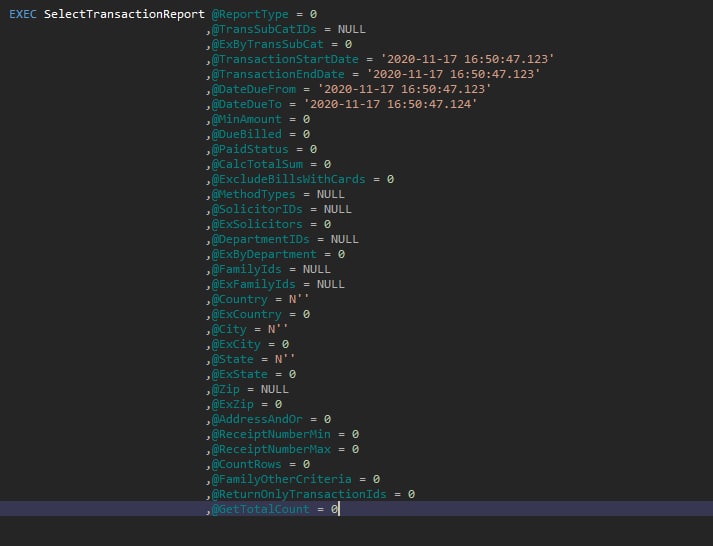
Task: Click the @DateDueTo parameter name
Action: pyautogui.click(x=246, y=104)
